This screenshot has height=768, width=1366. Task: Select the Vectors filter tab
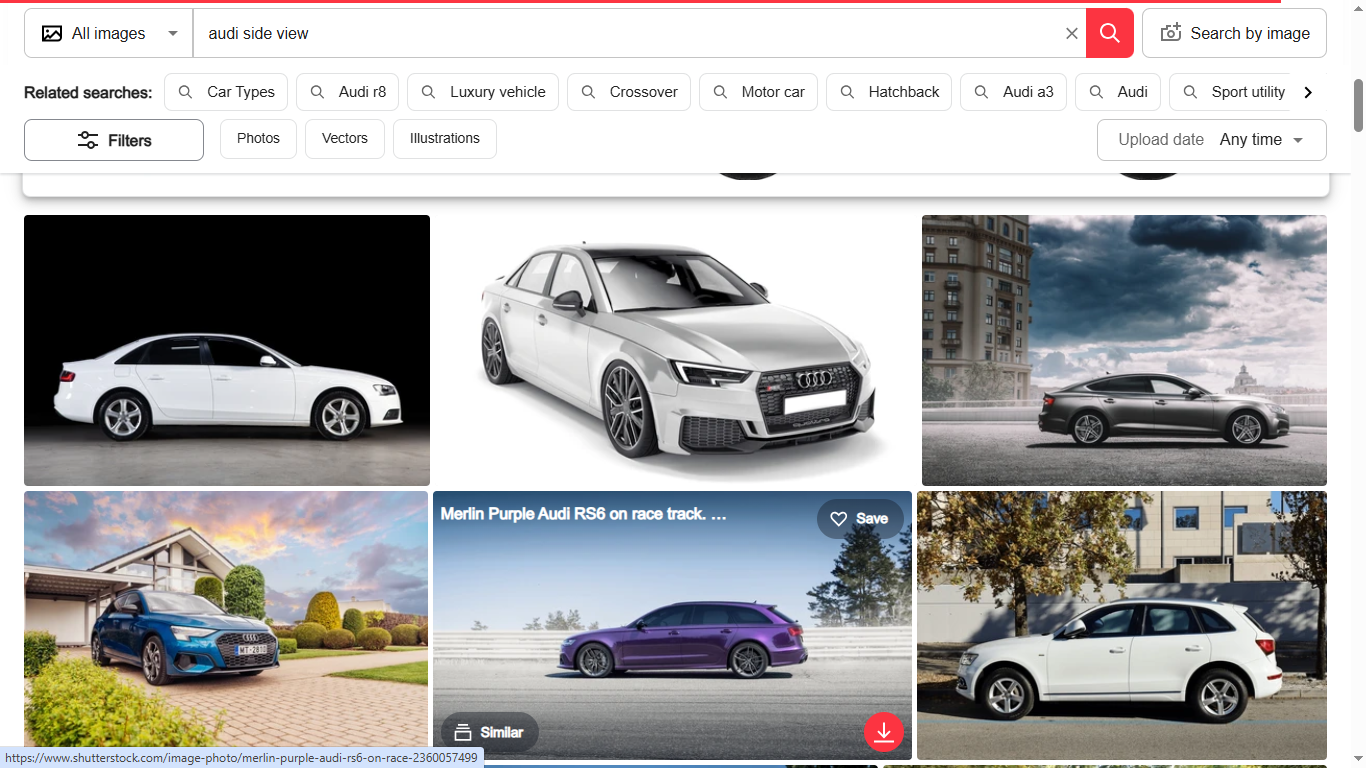[344, 139]
